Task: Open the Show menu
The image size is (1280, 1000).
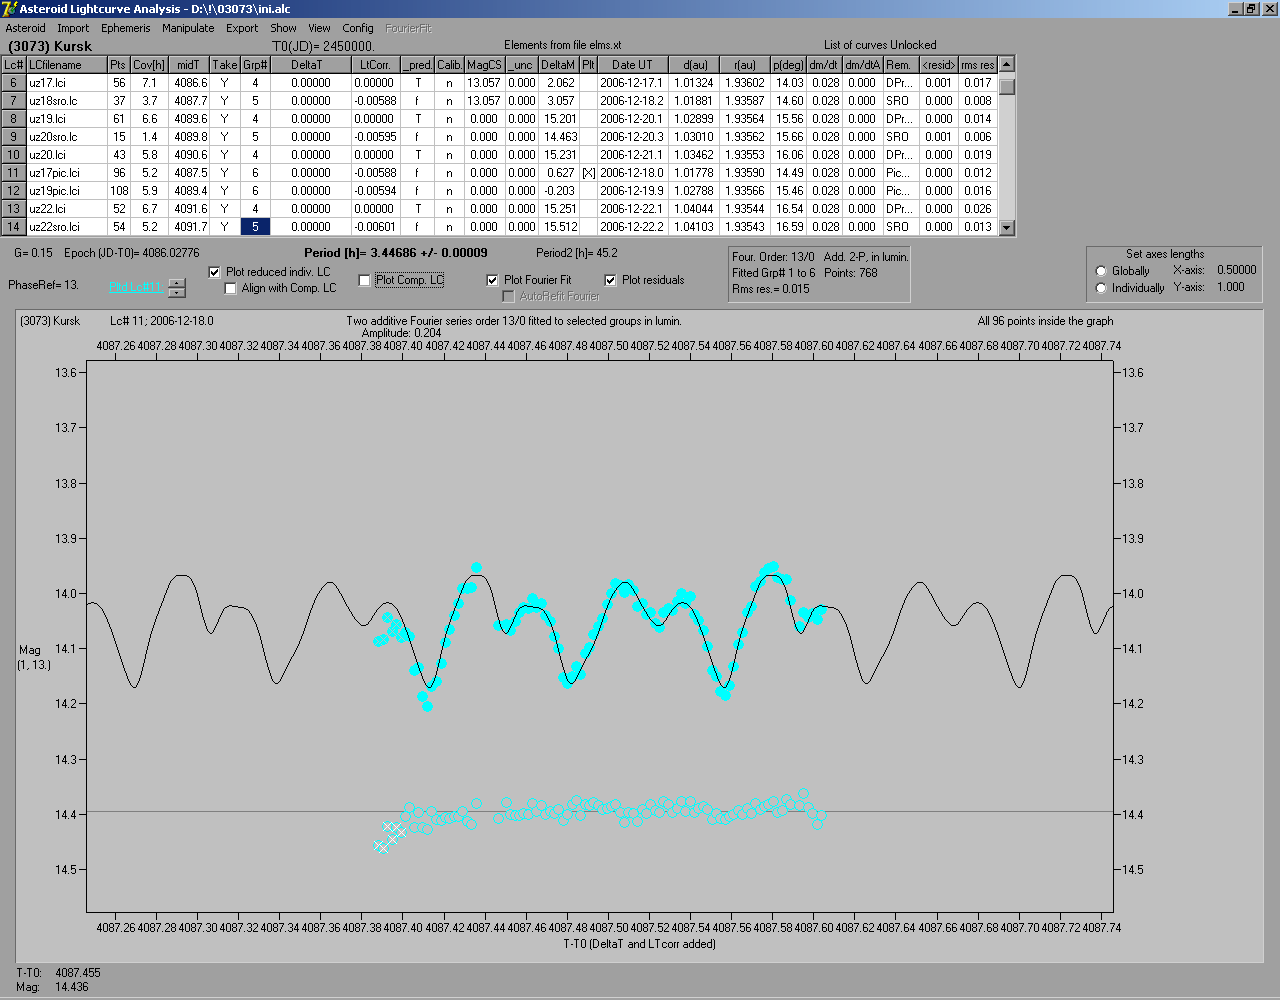Action: click(283, 28)
